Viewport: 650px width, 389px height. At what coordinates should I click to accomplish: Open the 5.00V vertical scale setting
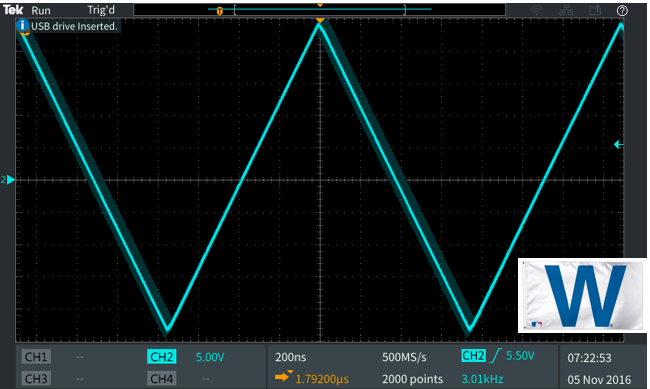pyautogui.click(x=210, y=357)
